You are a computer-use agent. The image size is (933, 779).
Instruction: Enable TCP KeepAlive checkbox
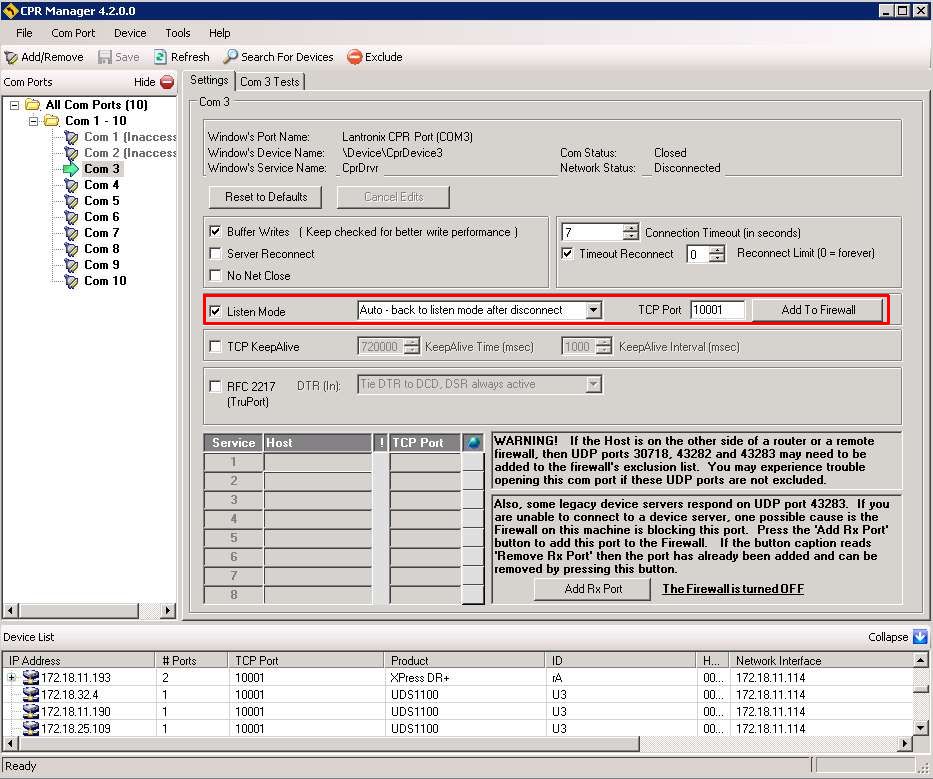(215, 347)
